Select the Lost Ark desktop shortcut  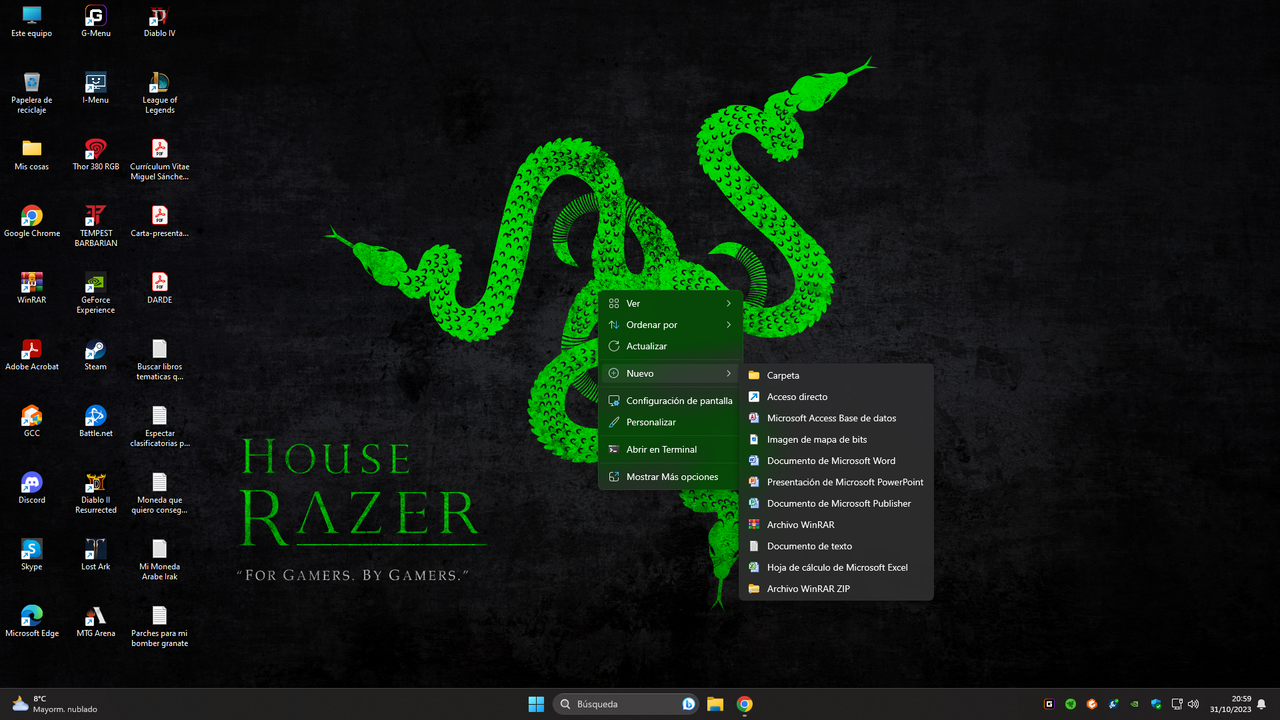coord(96,555)
